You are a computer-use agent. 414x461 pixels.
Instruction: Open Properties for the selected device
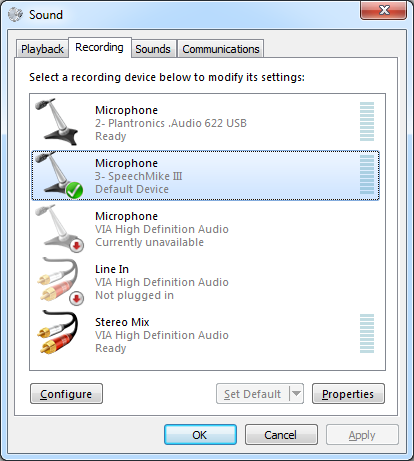[x=348, y=394]
